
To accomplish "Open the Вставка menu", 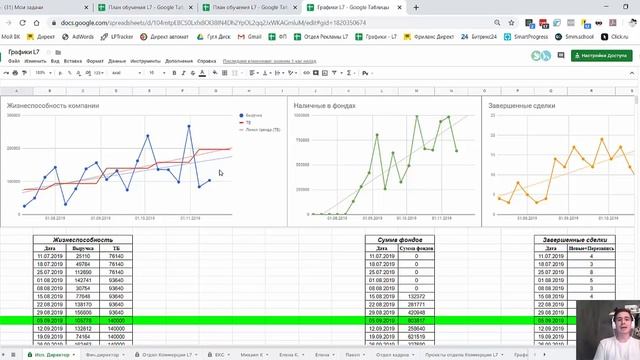I will click(73, 61).
